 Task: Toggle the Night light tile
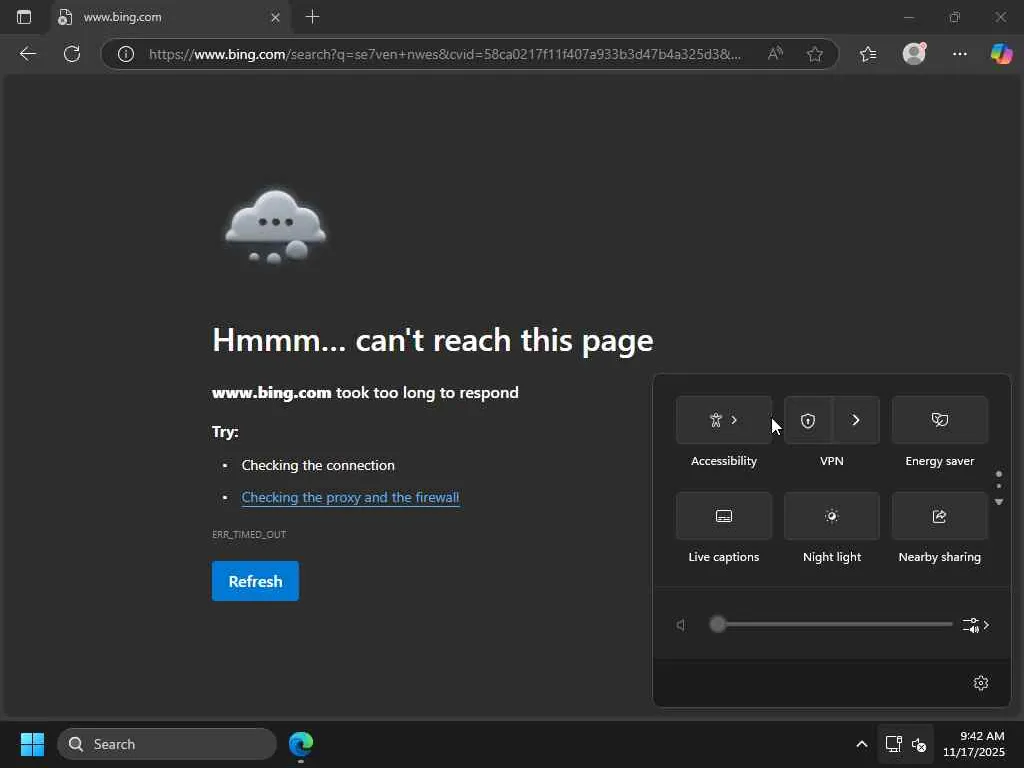tap(831, 516)
